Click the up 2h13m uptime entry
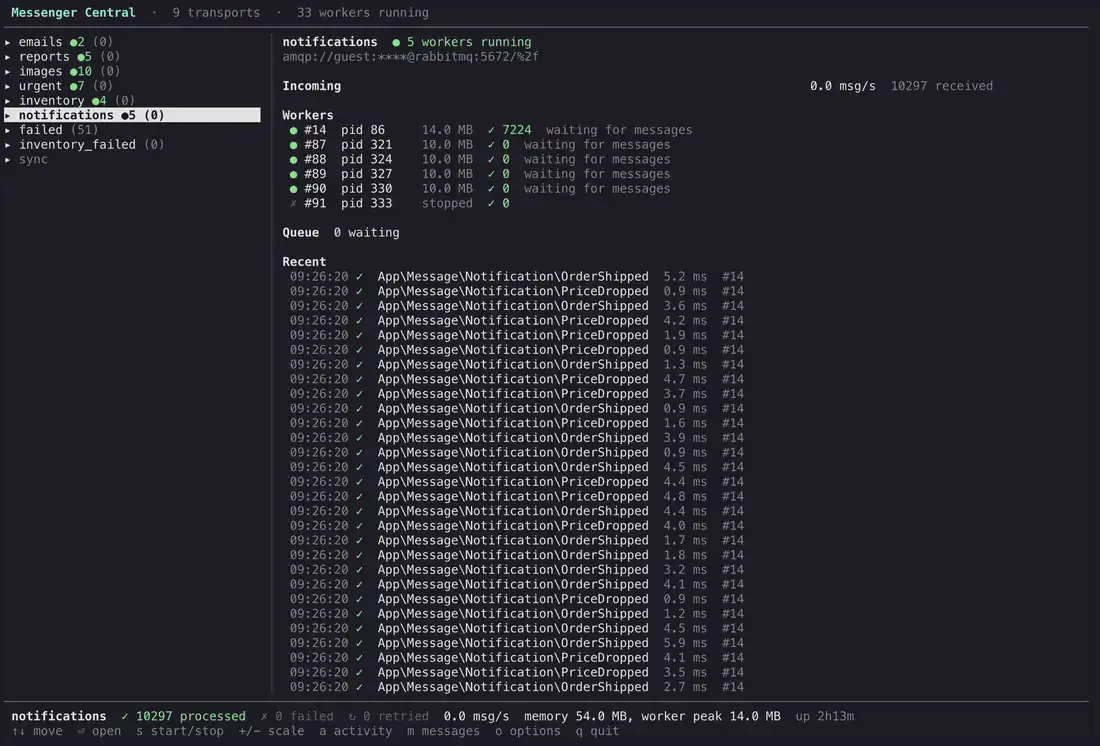Screen dimensions: 1100x746 click(x=824, y=717)
